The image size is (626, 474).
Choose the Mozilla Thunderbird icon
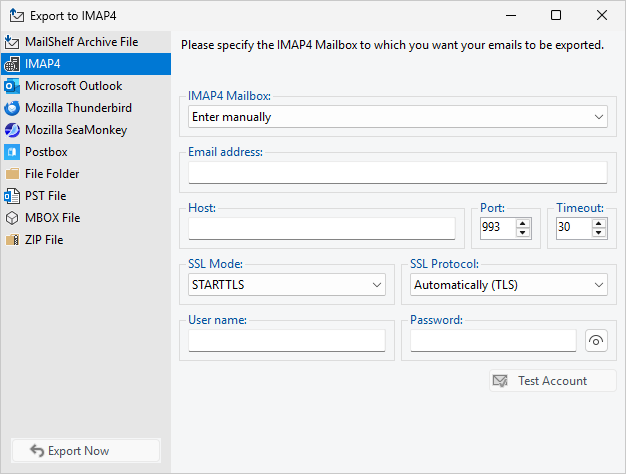(x=12, y=108)
